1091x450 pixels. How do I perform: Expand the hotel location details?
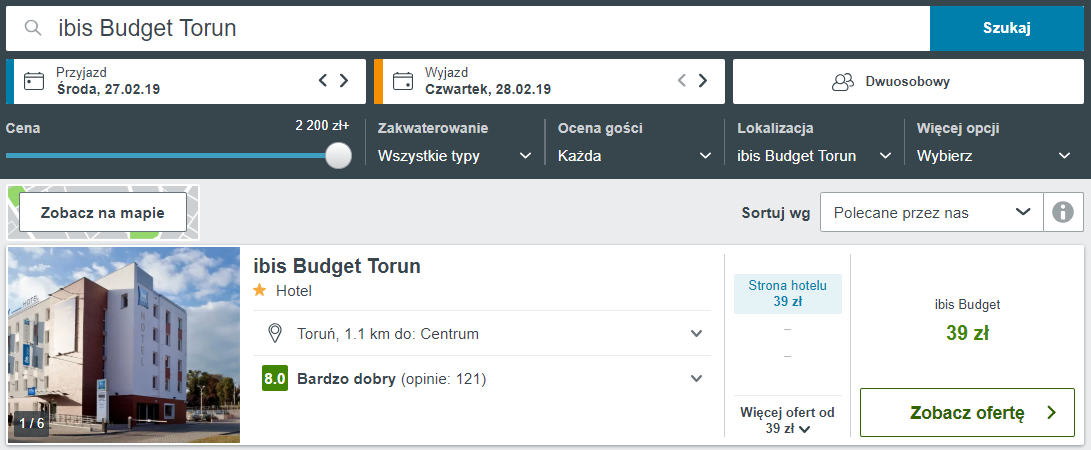pyautogui.click(x=697, y=333)
